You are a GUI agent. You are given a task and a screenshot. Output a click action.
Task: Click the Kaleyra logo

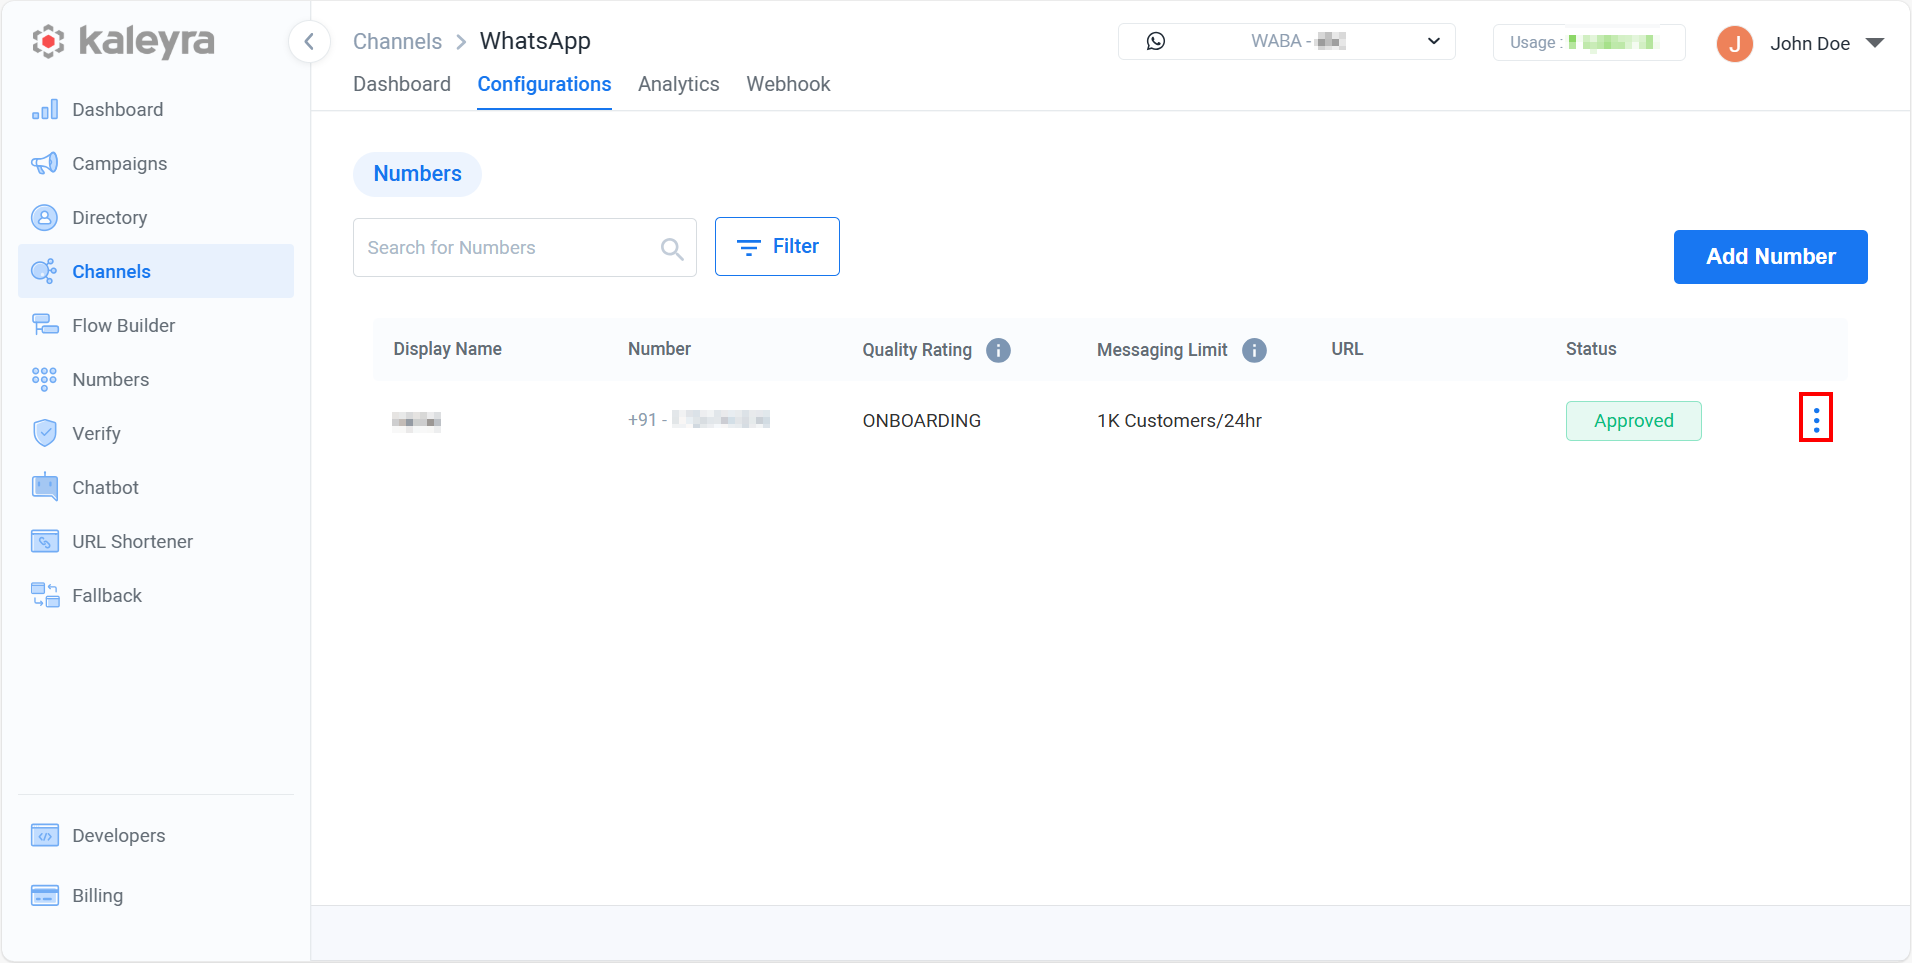123,42
